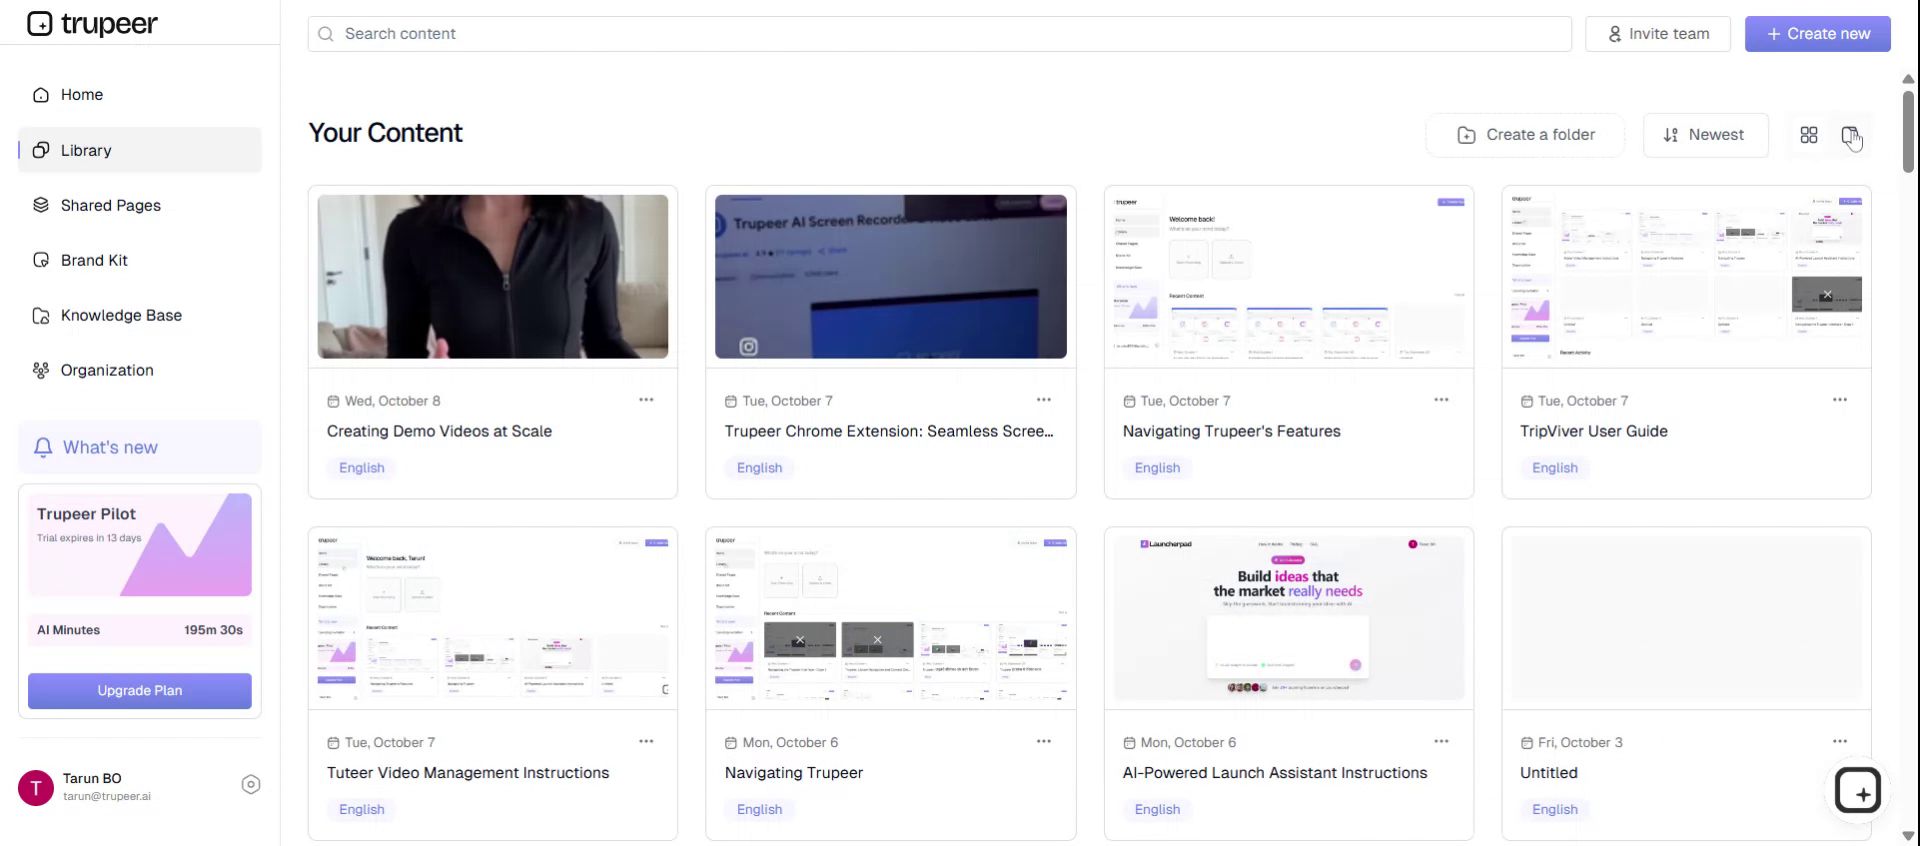Open options for Creating Demo Videos at Scale

(646, 400)
